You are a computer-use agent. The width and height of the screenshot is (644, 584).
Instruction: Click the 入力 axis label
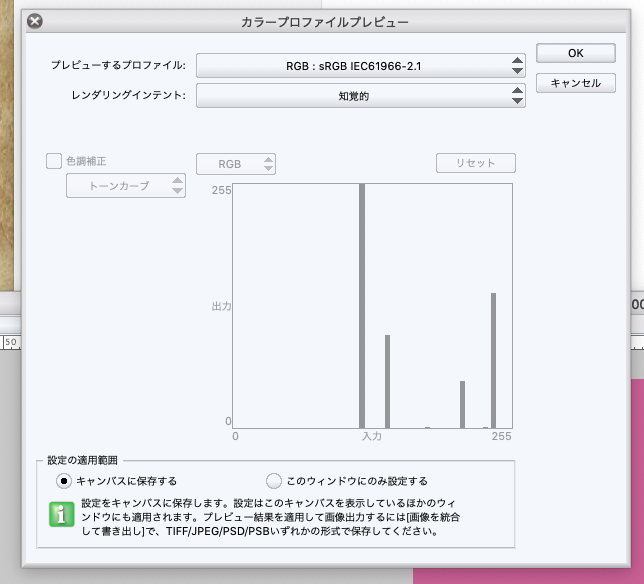pyautogui.click(x=372, y=436)
